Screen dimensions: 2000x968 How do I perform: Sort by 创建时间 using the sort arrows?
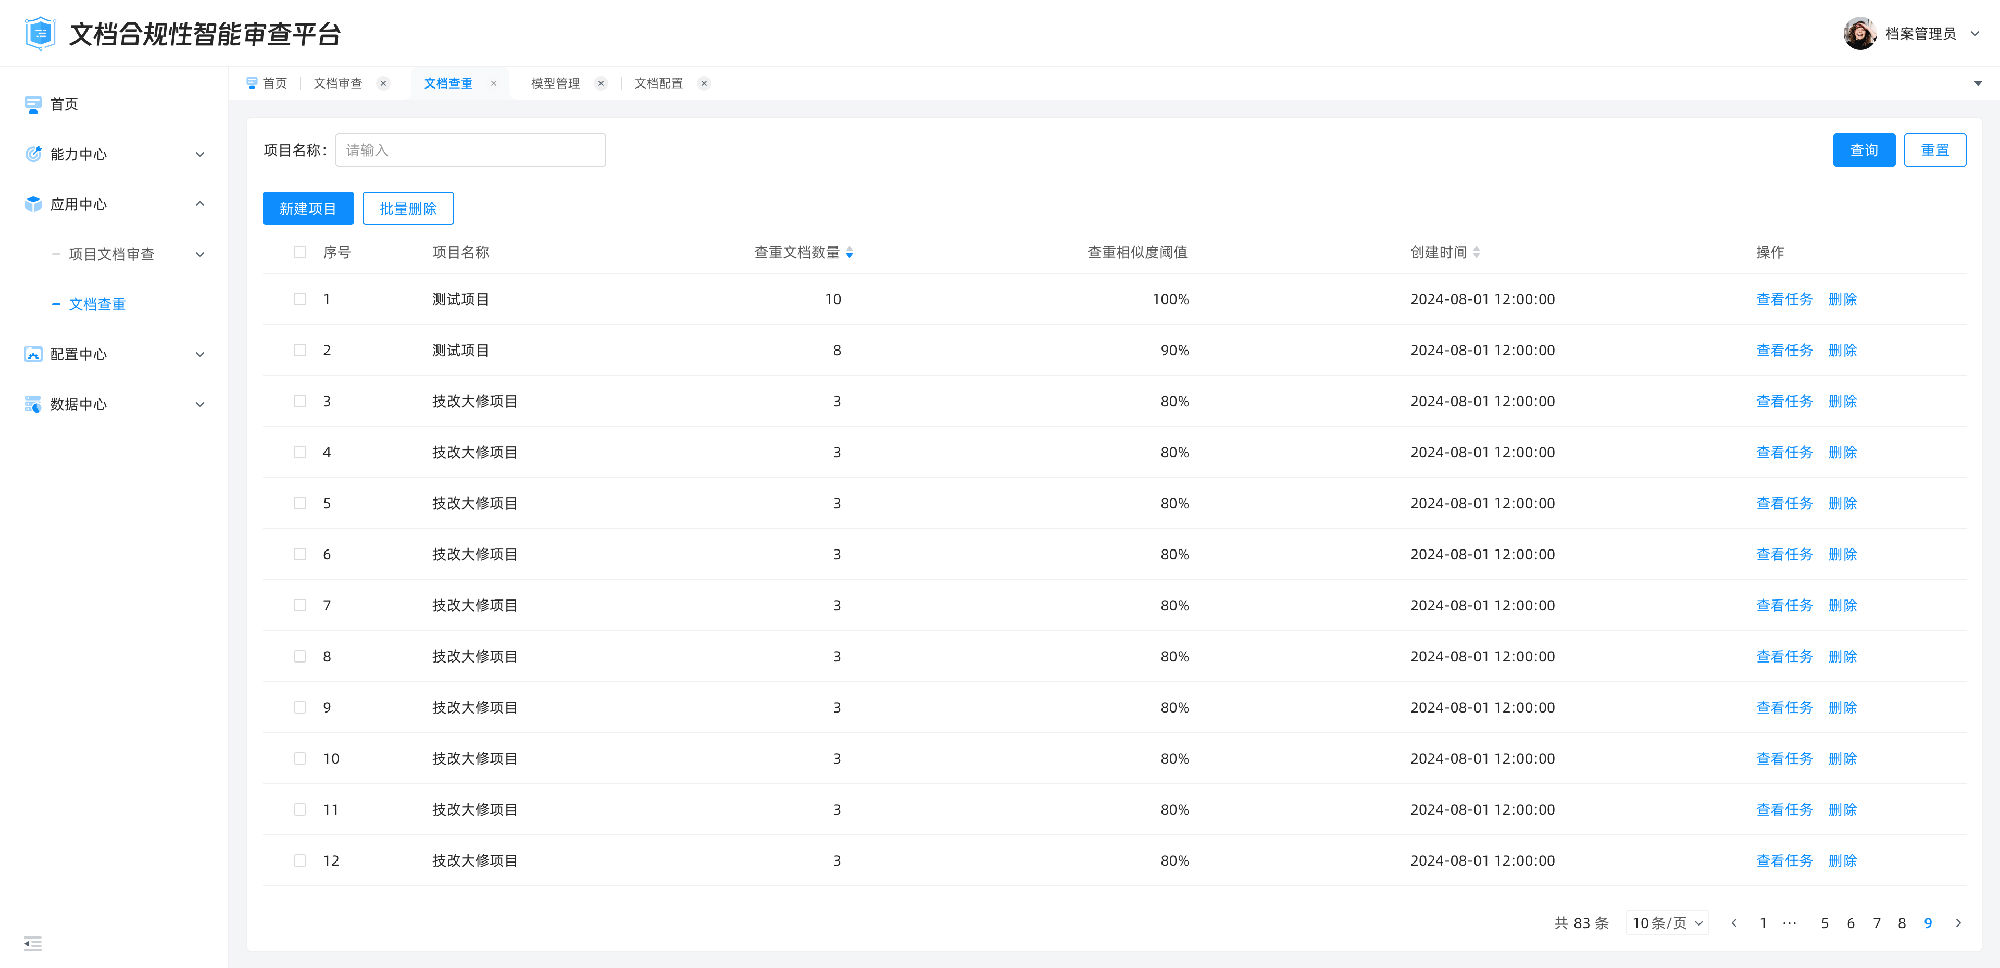1478,252
